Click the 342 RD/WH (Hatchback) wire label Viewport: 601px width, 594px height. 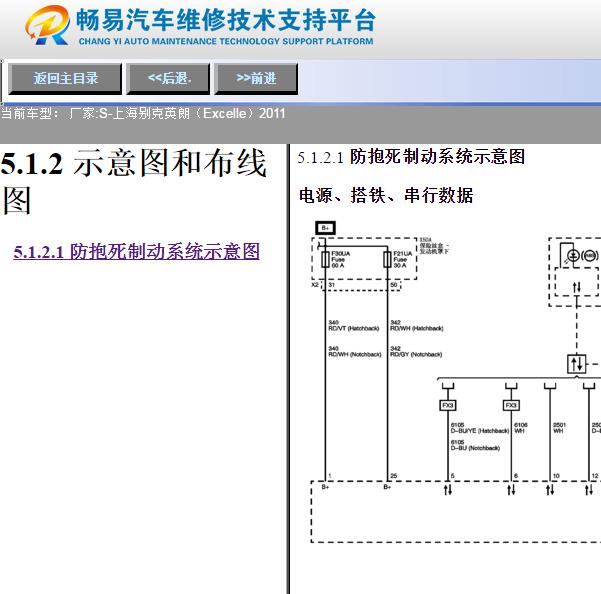point(417,326)
